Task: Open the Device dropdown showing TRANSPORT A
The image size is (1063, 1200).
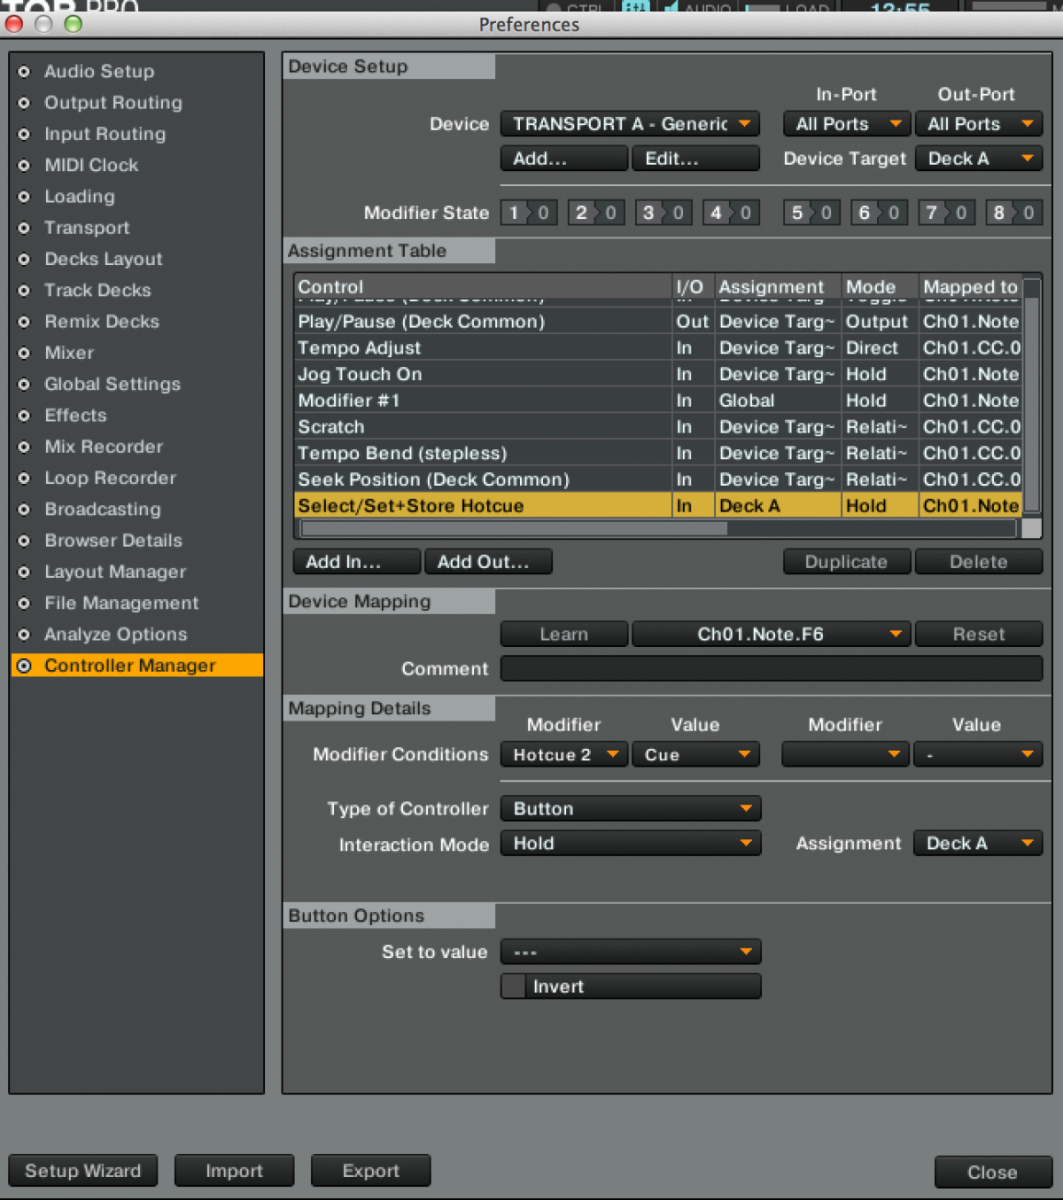Action: 630,124
